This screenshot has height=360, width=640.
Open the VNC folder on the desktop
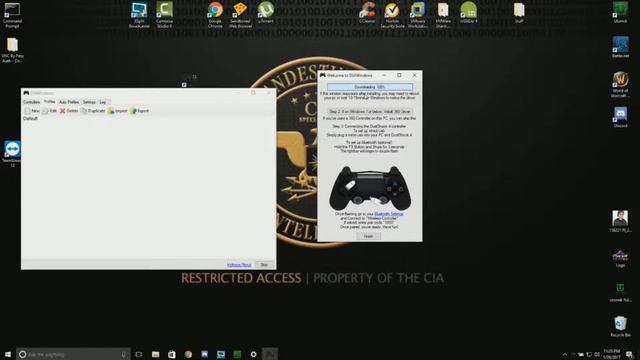point(12,50)
